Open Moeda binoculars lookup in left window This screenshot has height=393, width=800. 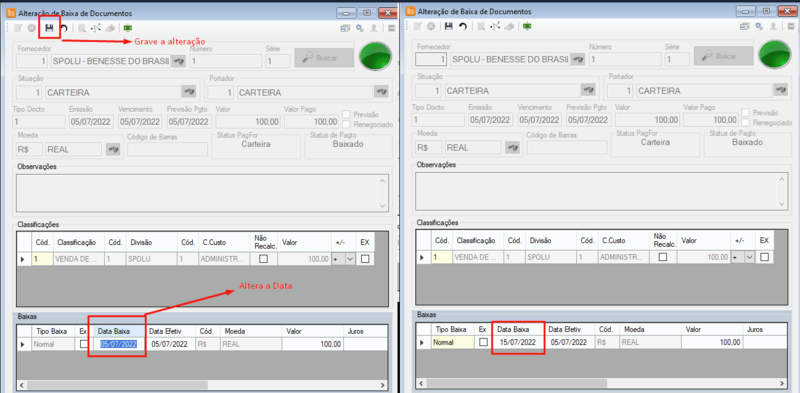112,149
